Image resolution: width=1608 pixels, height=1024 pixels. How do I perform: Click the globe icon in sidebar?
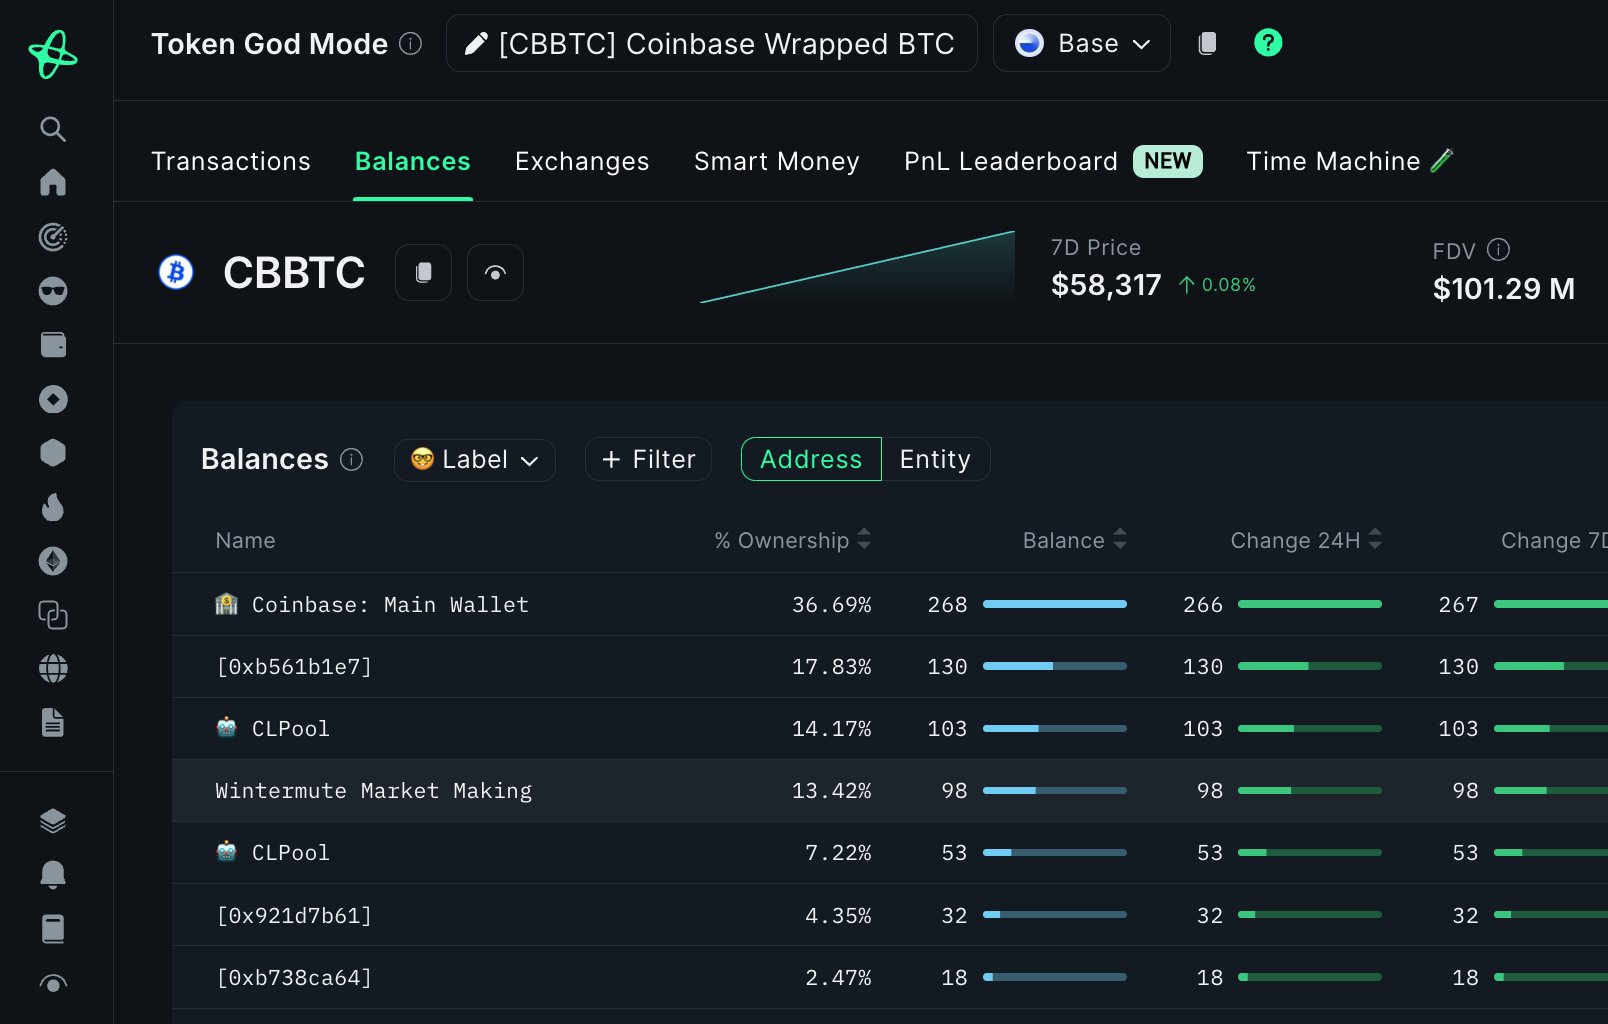point(53,669)
